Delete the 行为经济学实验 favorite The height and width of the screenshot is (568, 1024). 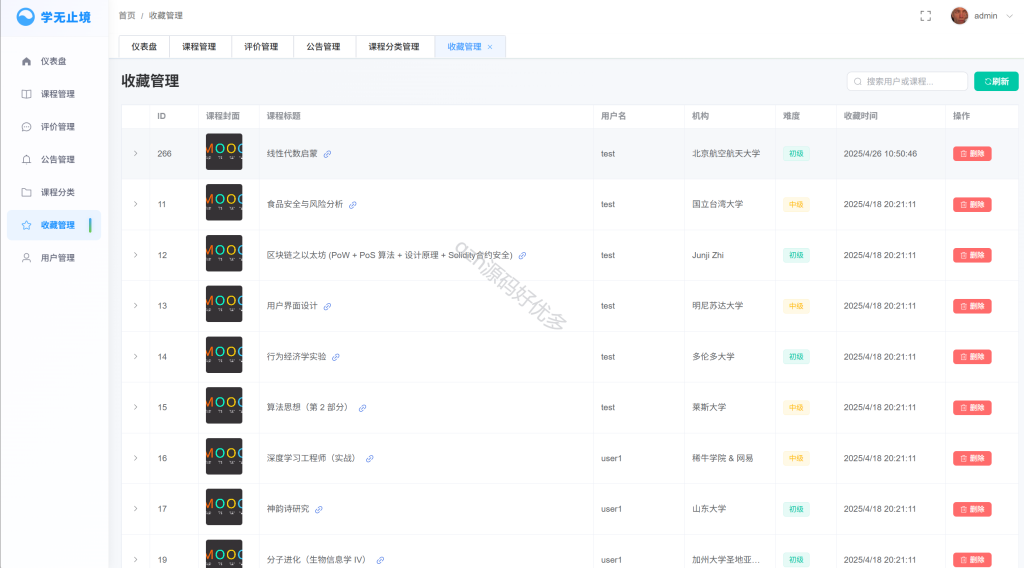tap(972, 357)
